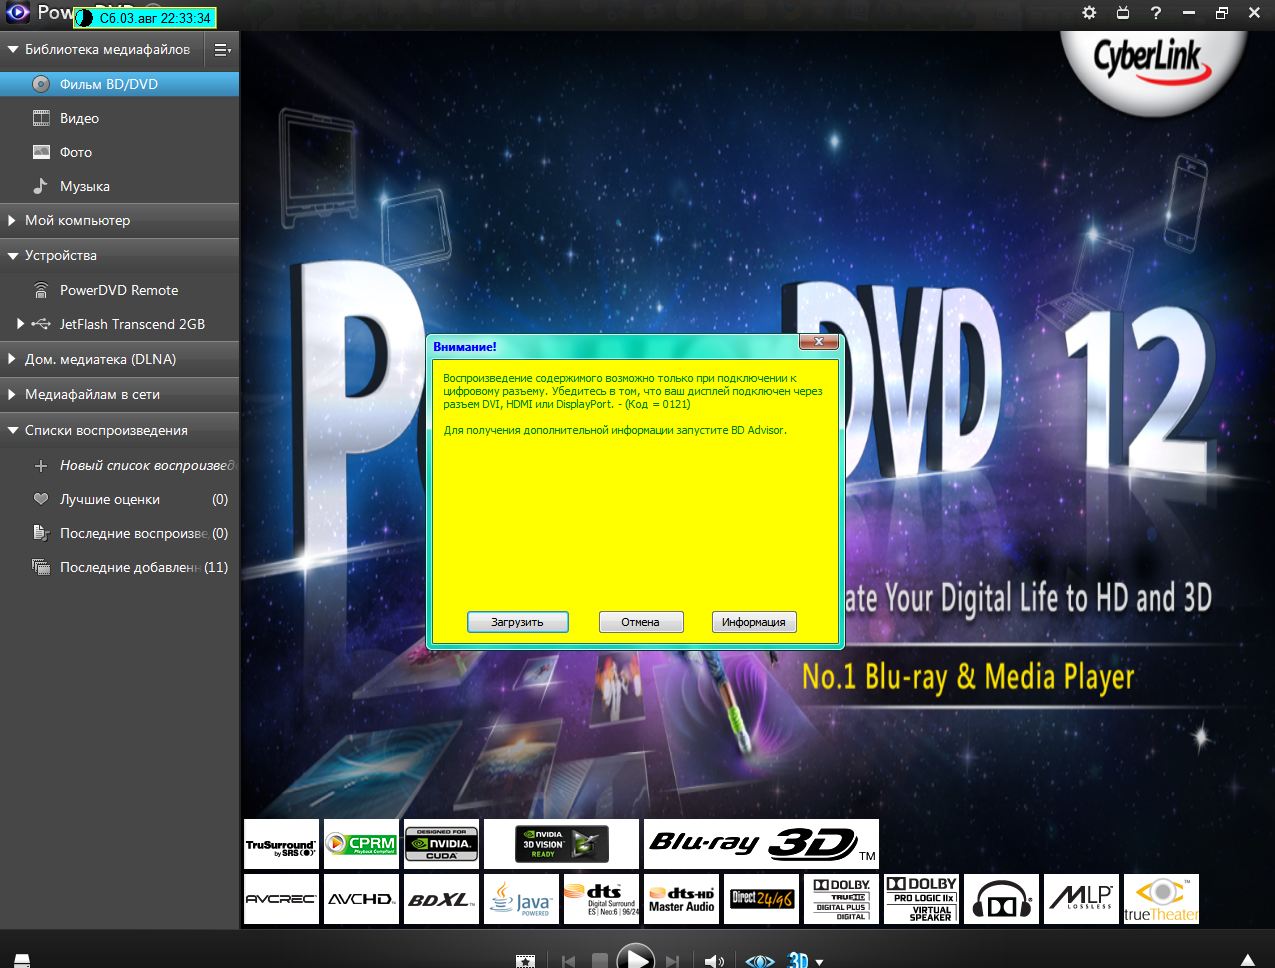Image resolution: width=1275 pixels, height=968 pixels.
Task: Click the icon beside Последние добавленные
Action: pos(41,567)
